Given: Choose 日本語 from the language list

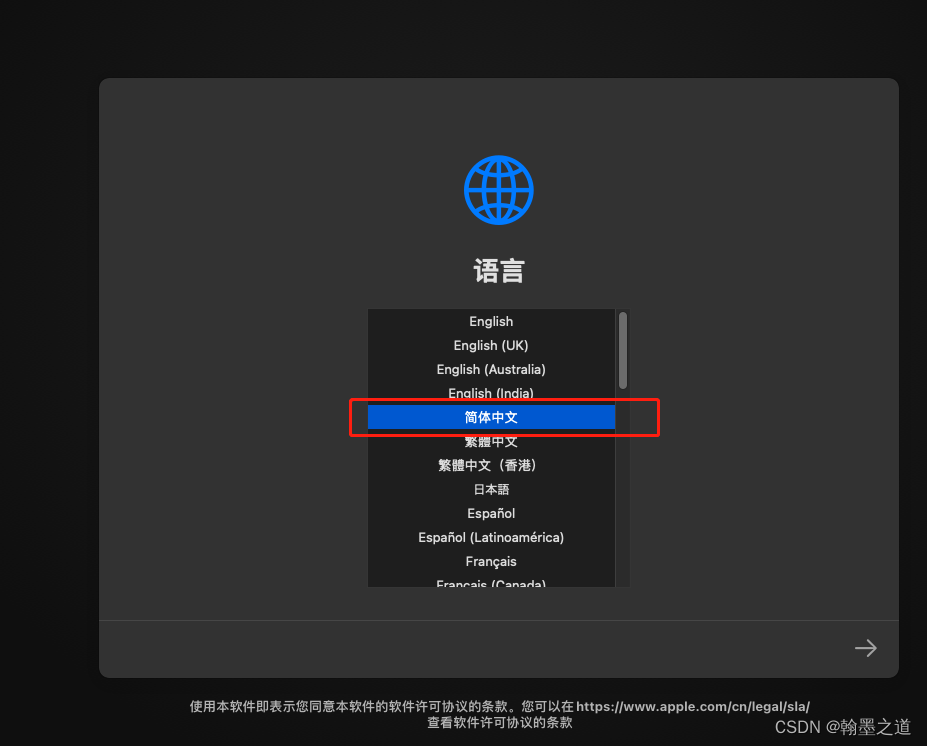Looking at the screenshot, I should click(x=491, y=489).
